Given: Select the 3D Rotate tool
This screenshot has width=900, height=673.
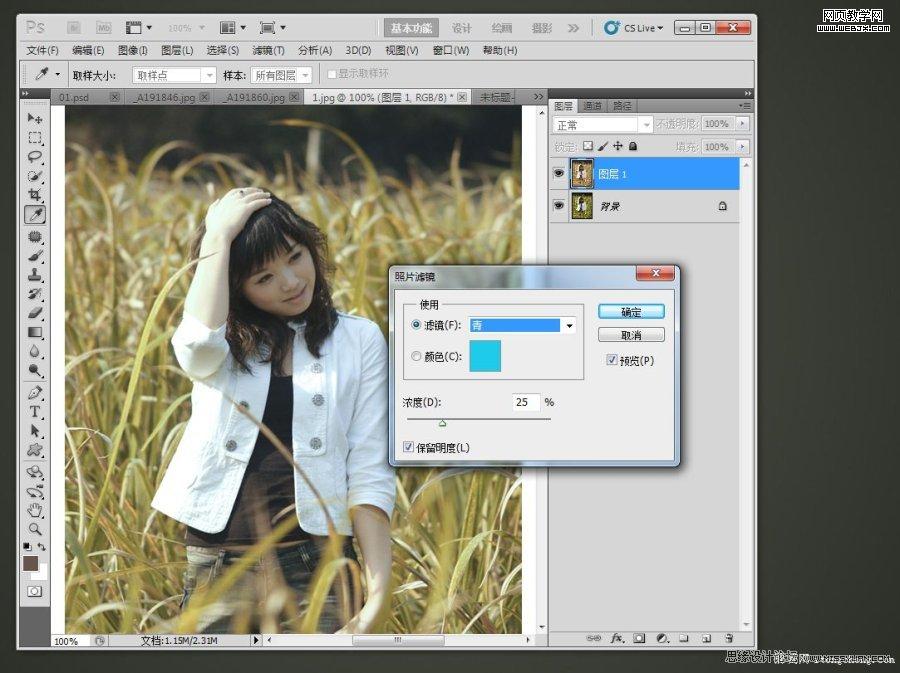Looking at the screenshot, I should coord(35,472).
